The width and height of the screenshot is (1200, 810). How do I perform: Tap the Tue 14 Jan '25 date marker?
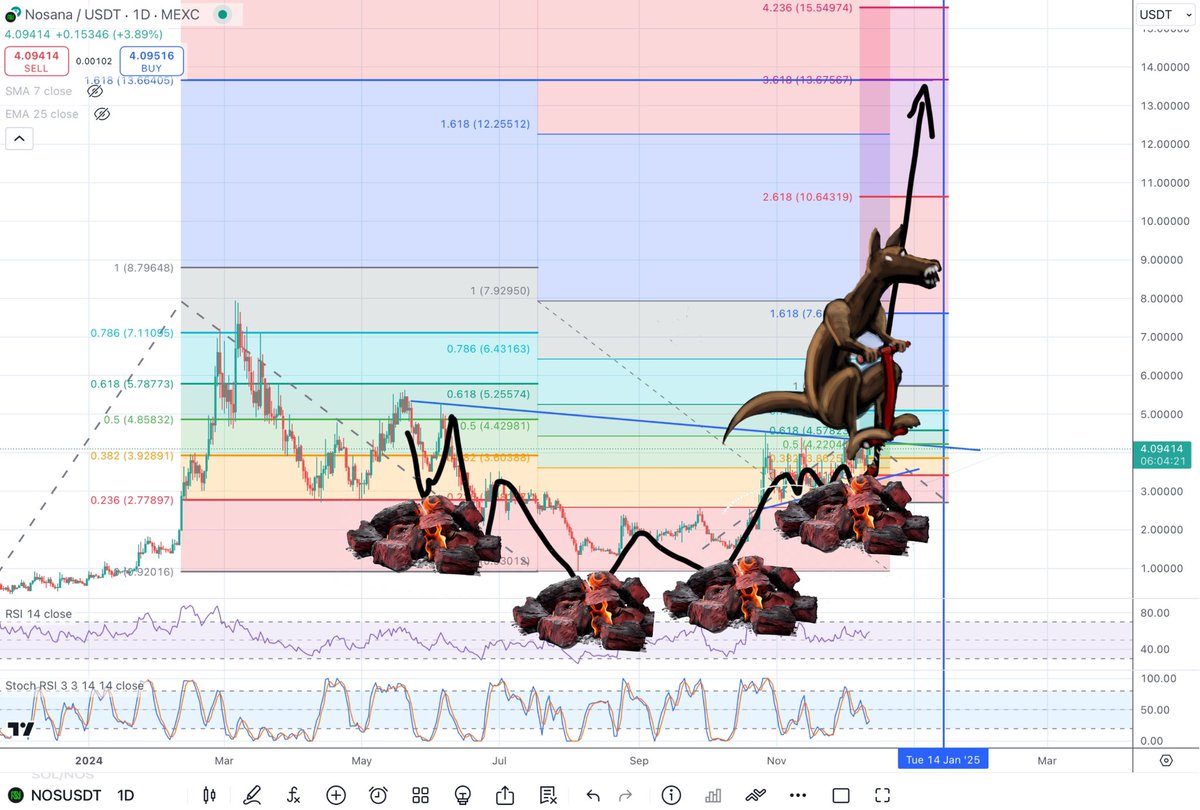point(944,760)
